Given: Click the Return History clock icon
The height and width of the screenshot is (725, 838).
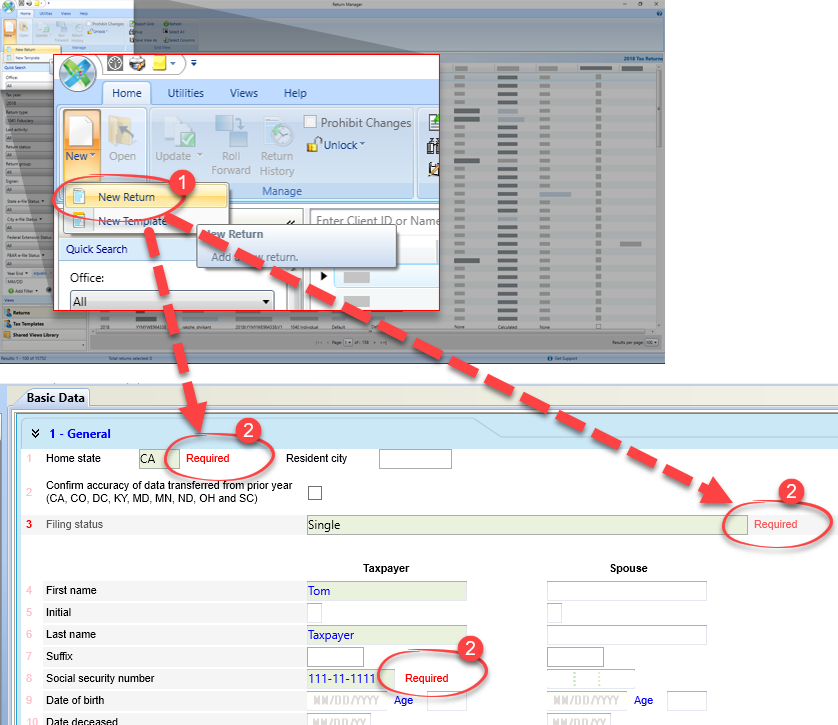Looking at the screenshot, I should (277, 131).
